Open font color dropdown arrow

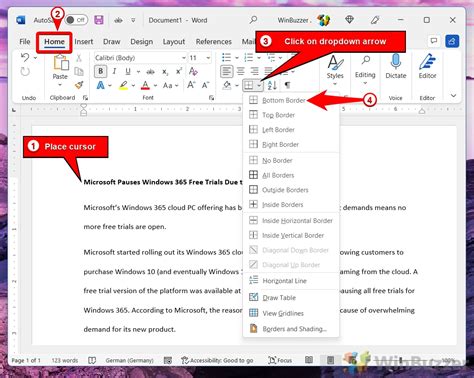pyautogui.click(x=155, y=86)
